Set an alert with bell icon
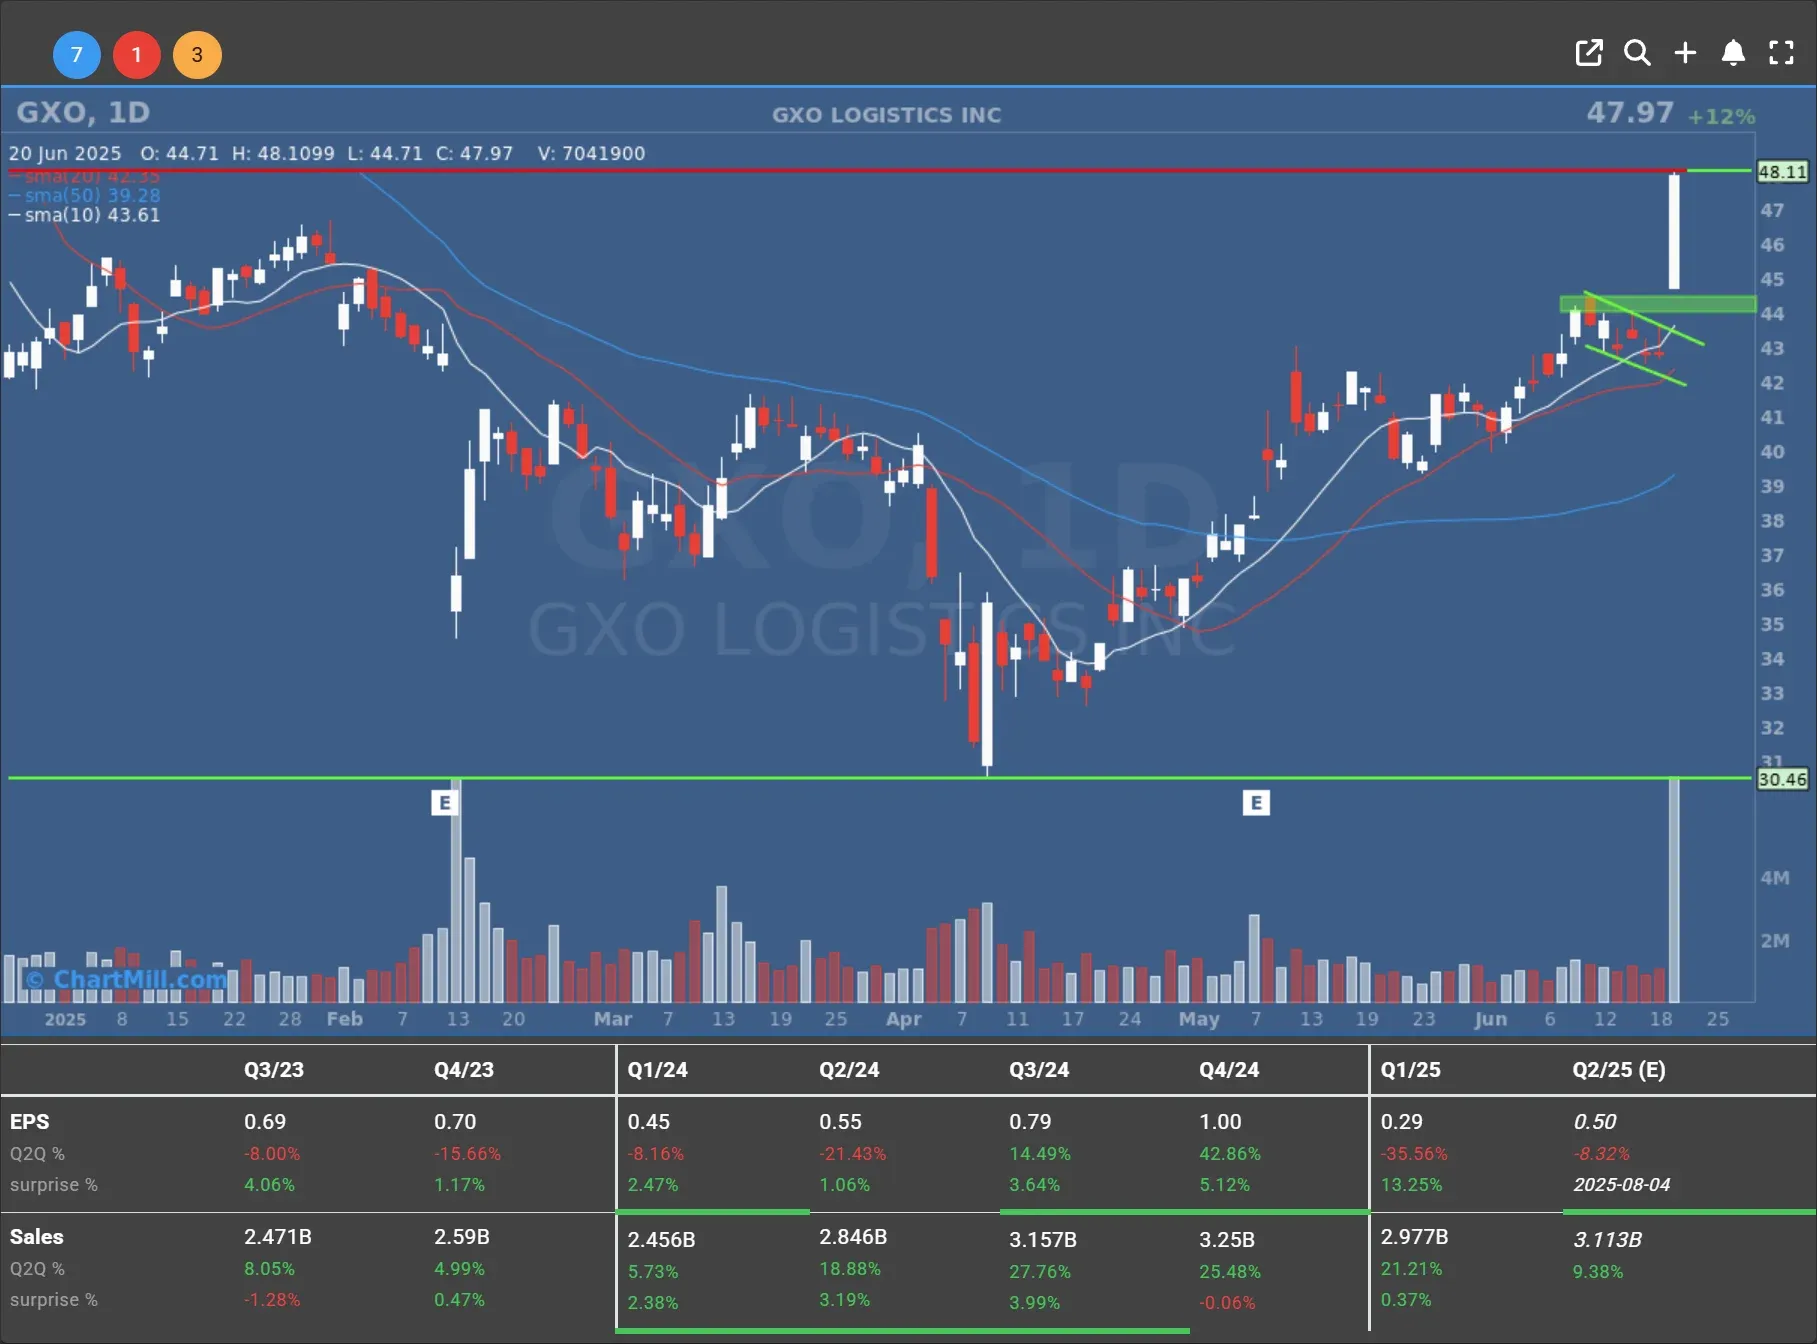Image resolution: width=1817 pixels, height=1344 pixels. [x=1733, y=53]
